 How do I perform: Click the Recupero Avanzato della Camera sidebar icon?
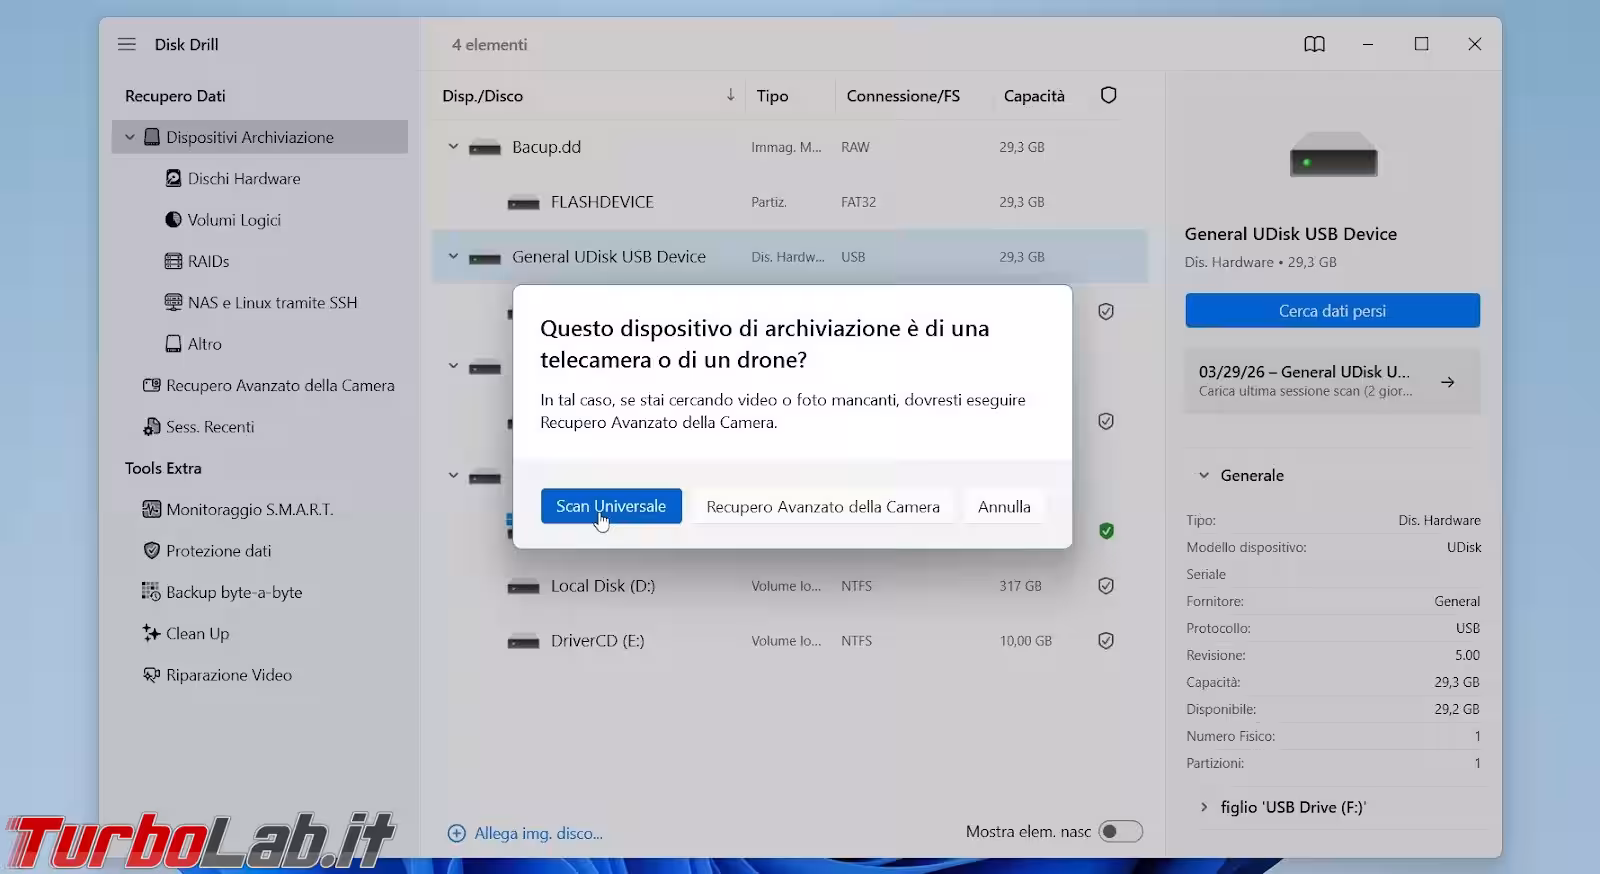(152, 385)
